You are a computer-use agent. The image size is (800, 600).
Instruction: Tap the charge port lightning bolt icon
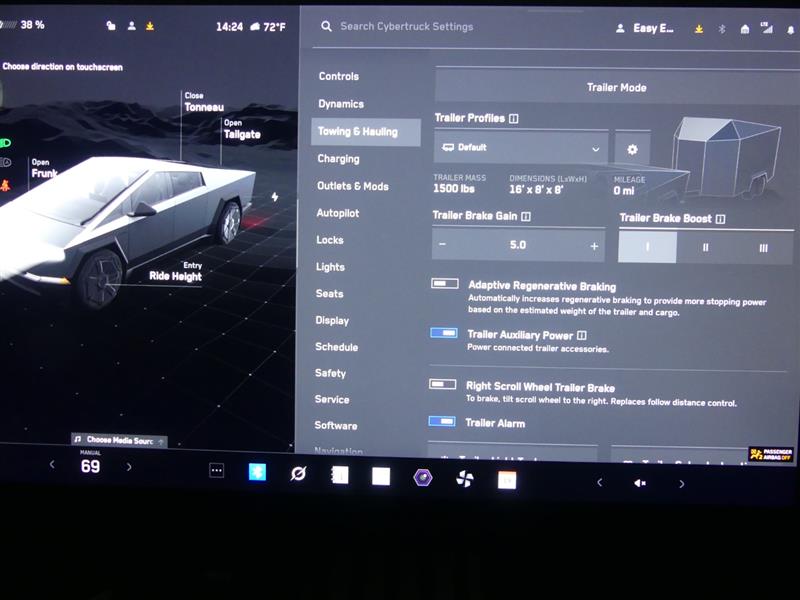(275, 196)
